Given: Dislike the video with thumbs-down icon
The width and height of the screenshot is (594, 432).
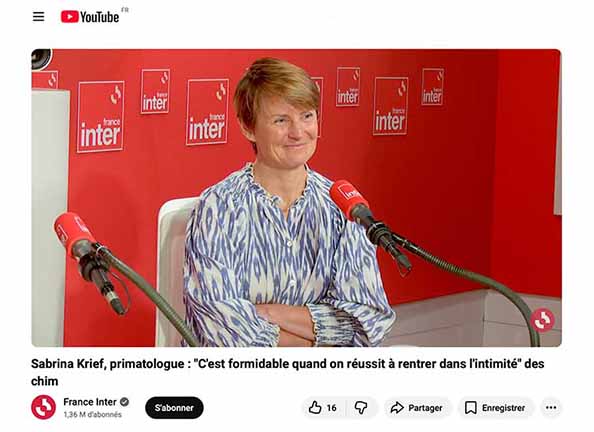Looking at the screenshot, I should coord(361,408).
